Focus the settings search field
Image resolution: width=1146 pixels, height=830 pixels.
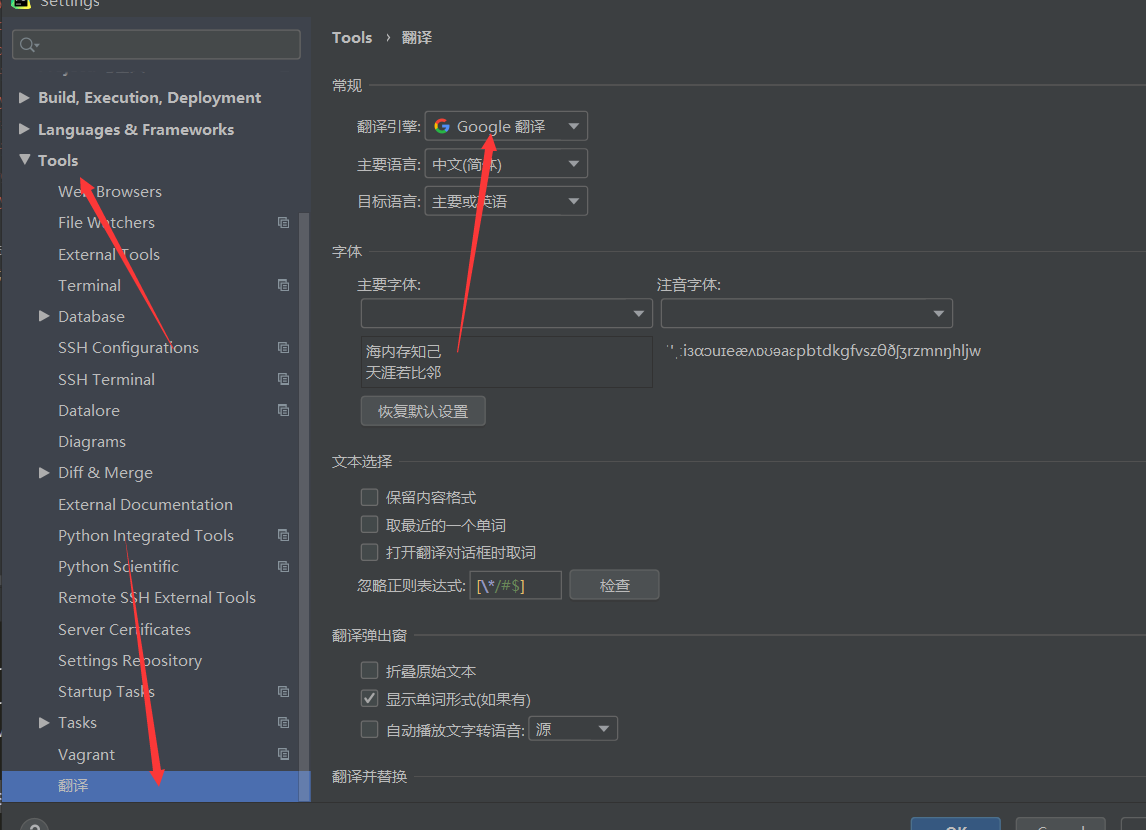click(x=156, y=45)
